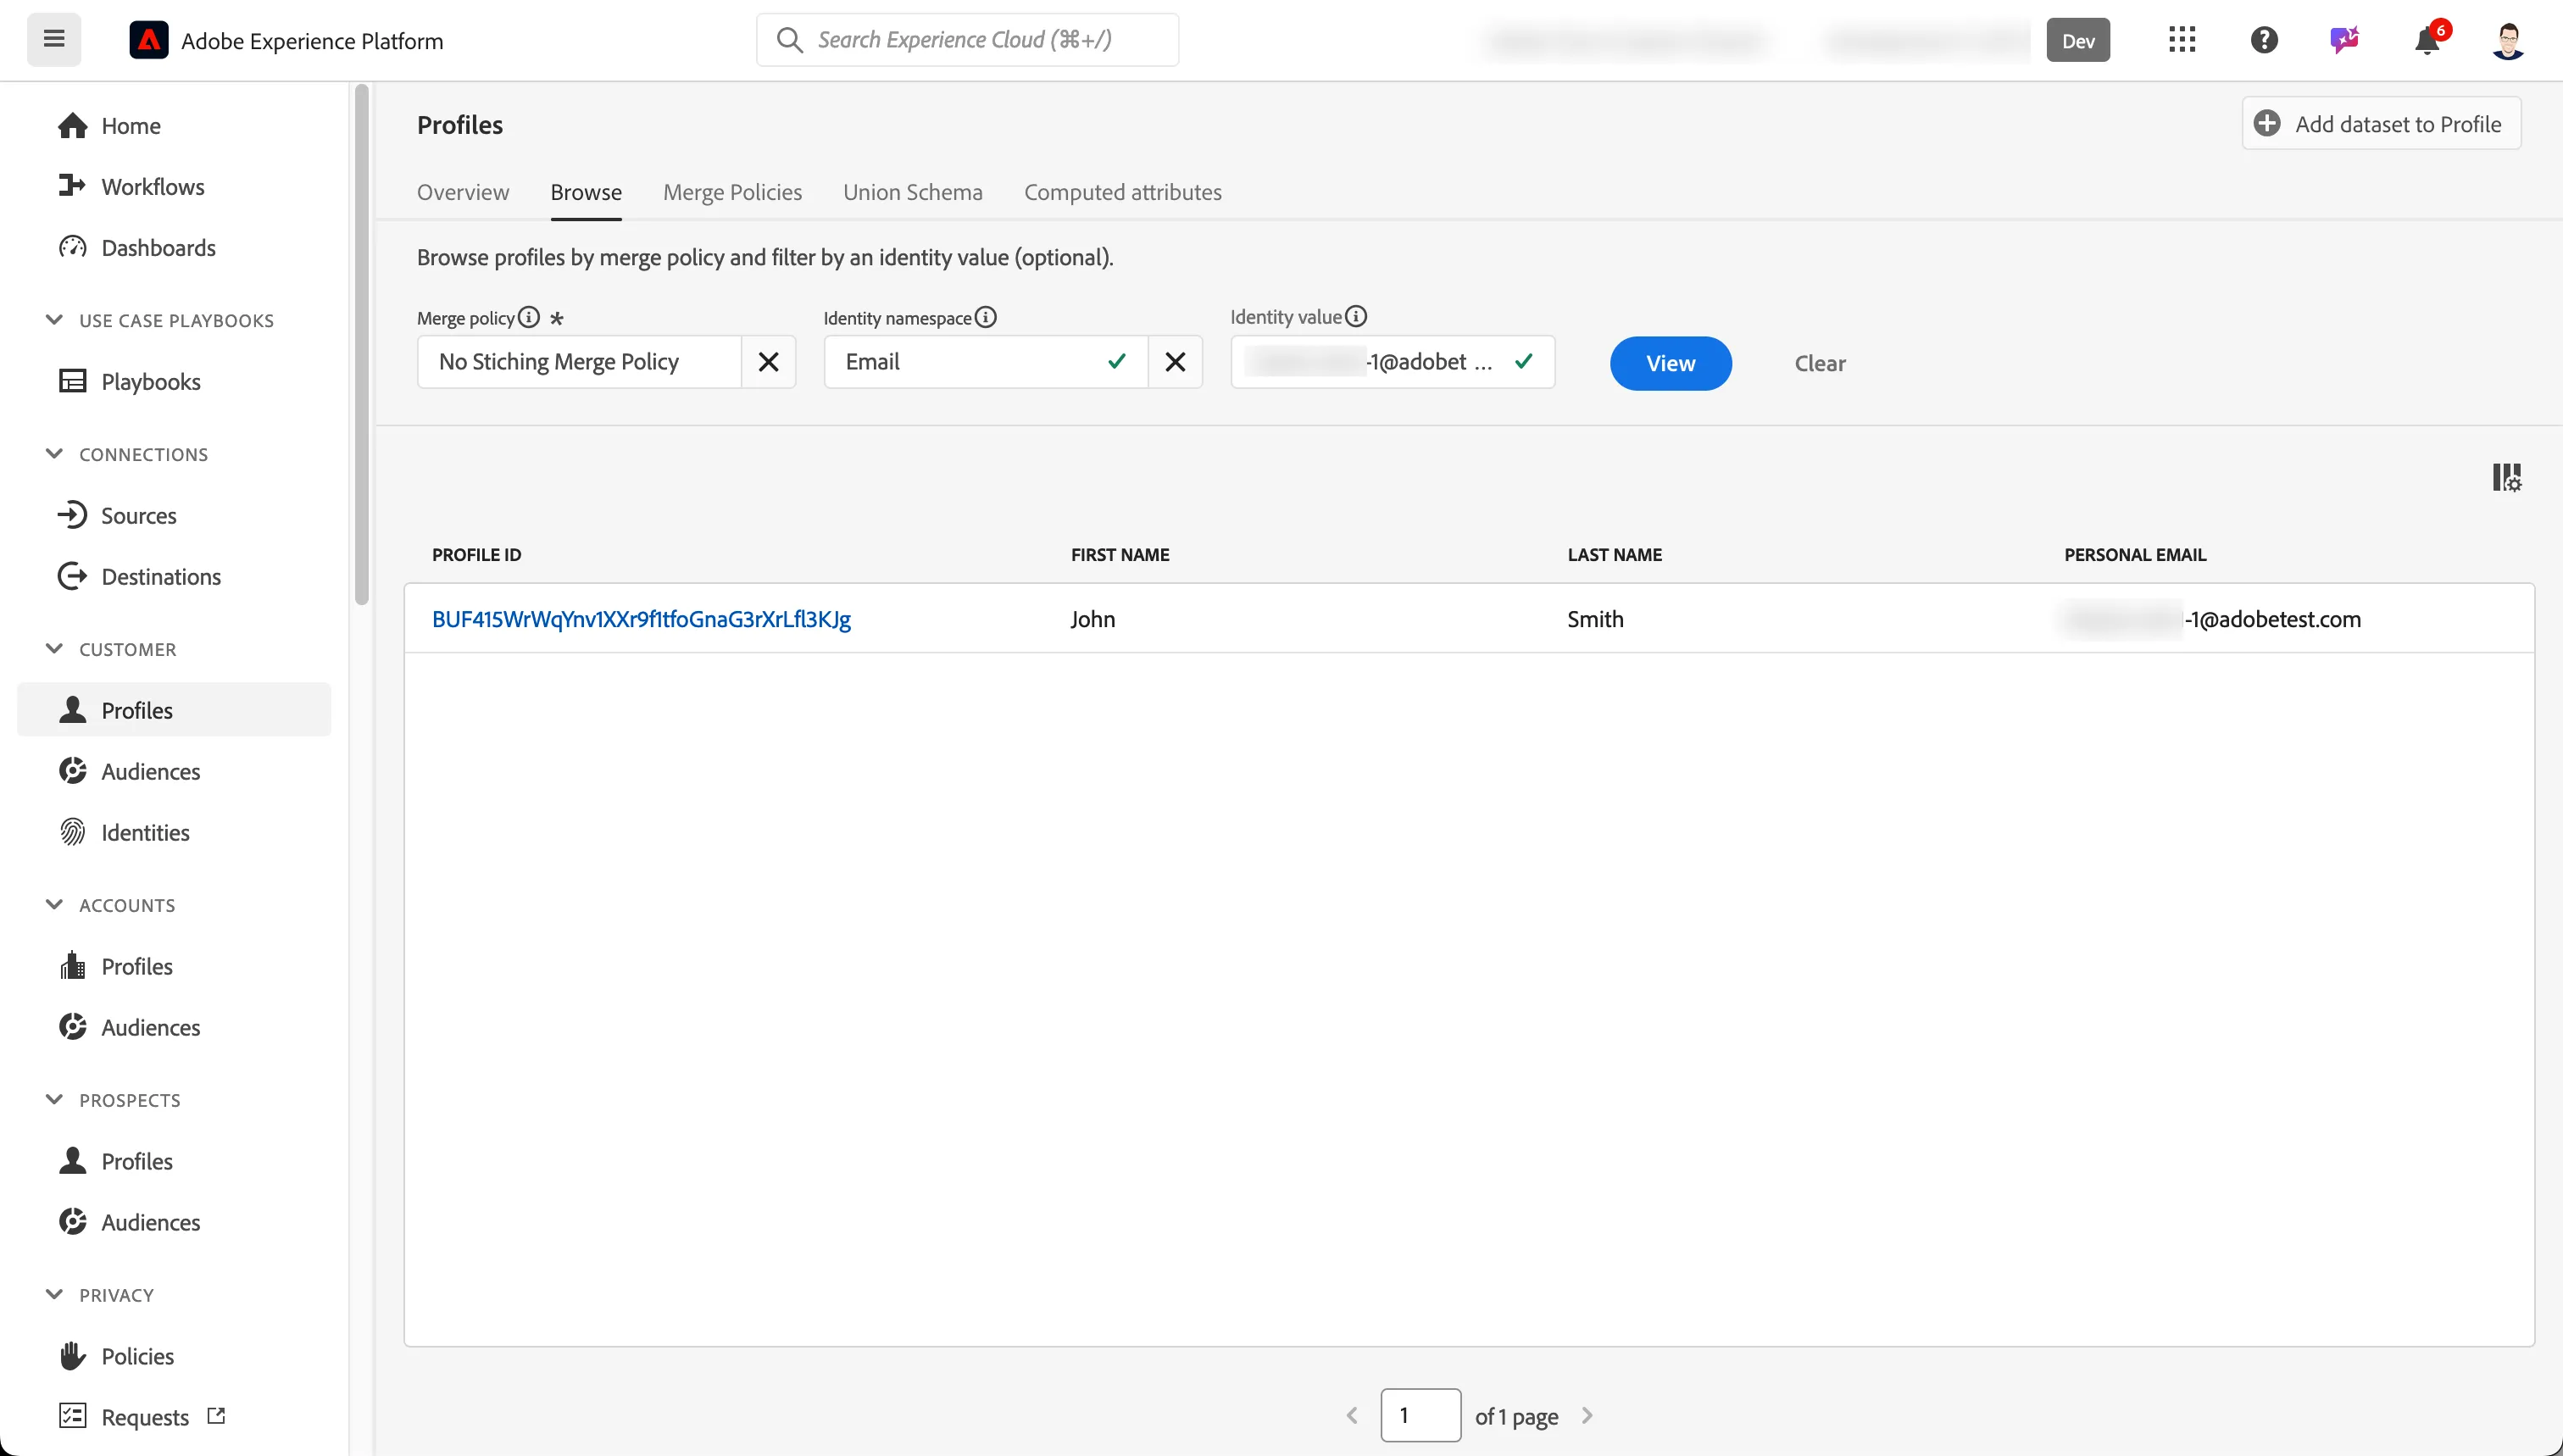The height and width of the screenshot is (1456, 2563).
Task: Open the Identity namespace Email dropdown
Action: 986,362
